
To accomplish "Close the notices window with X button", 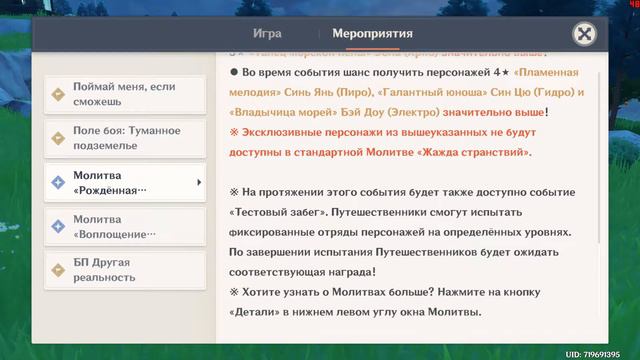I will pos(584,34).
